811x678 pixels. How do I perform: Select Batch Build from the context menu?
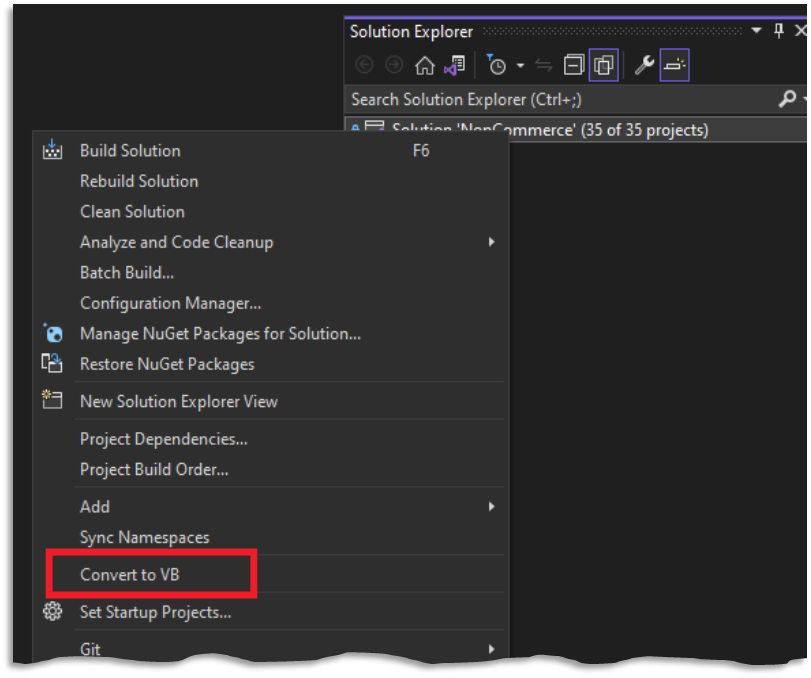click(x=126, y=272)
